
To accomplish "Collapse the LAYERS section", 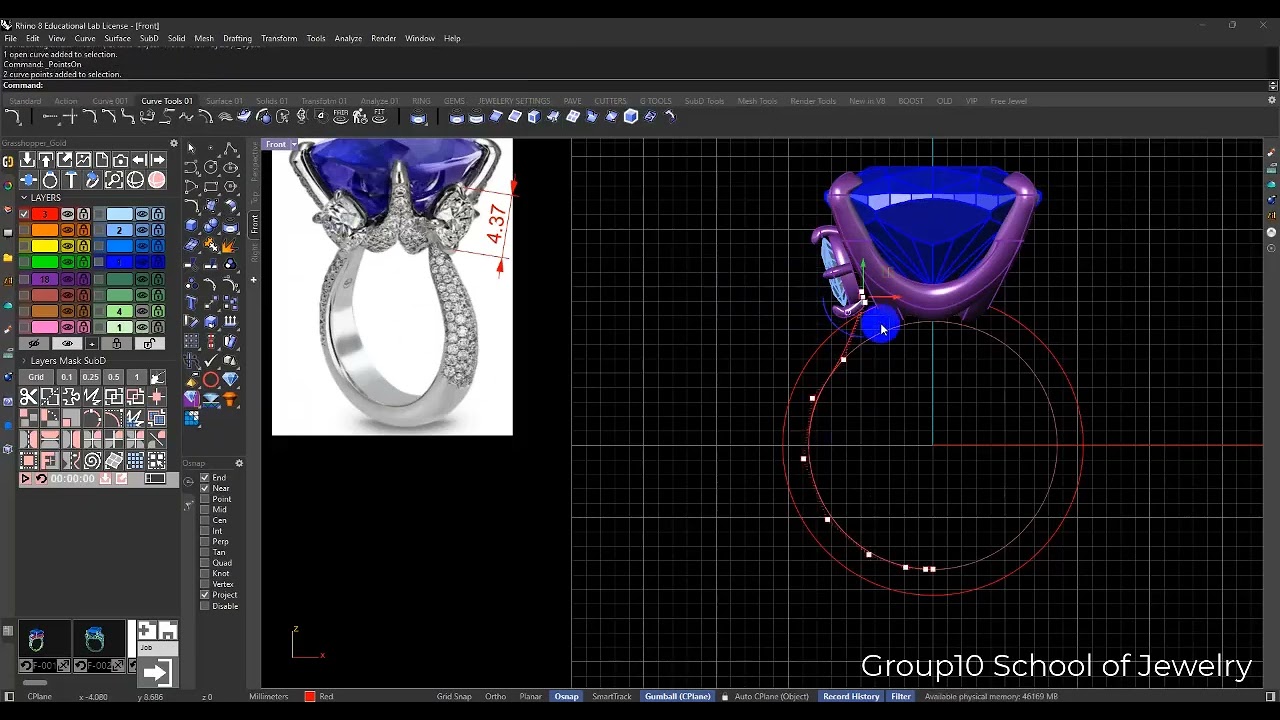I will [24, 198].
